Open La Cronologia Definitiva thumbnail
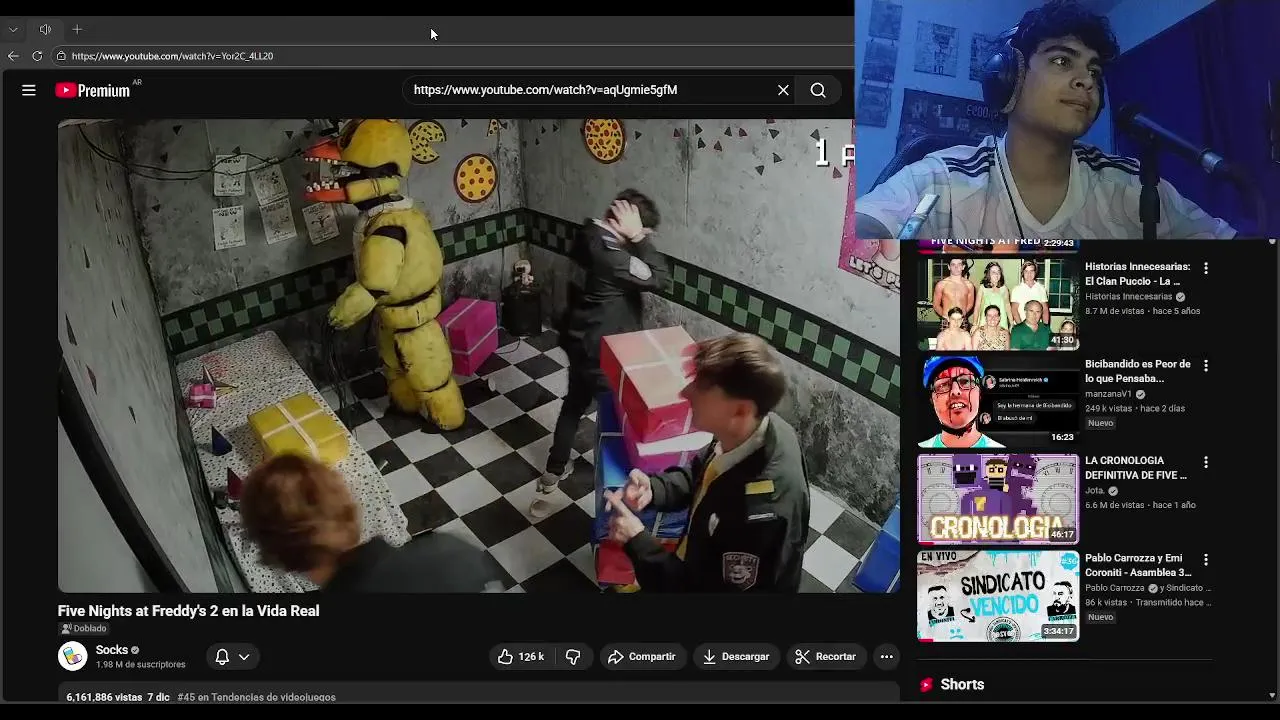1280x720 pixels. pos(998,498)
